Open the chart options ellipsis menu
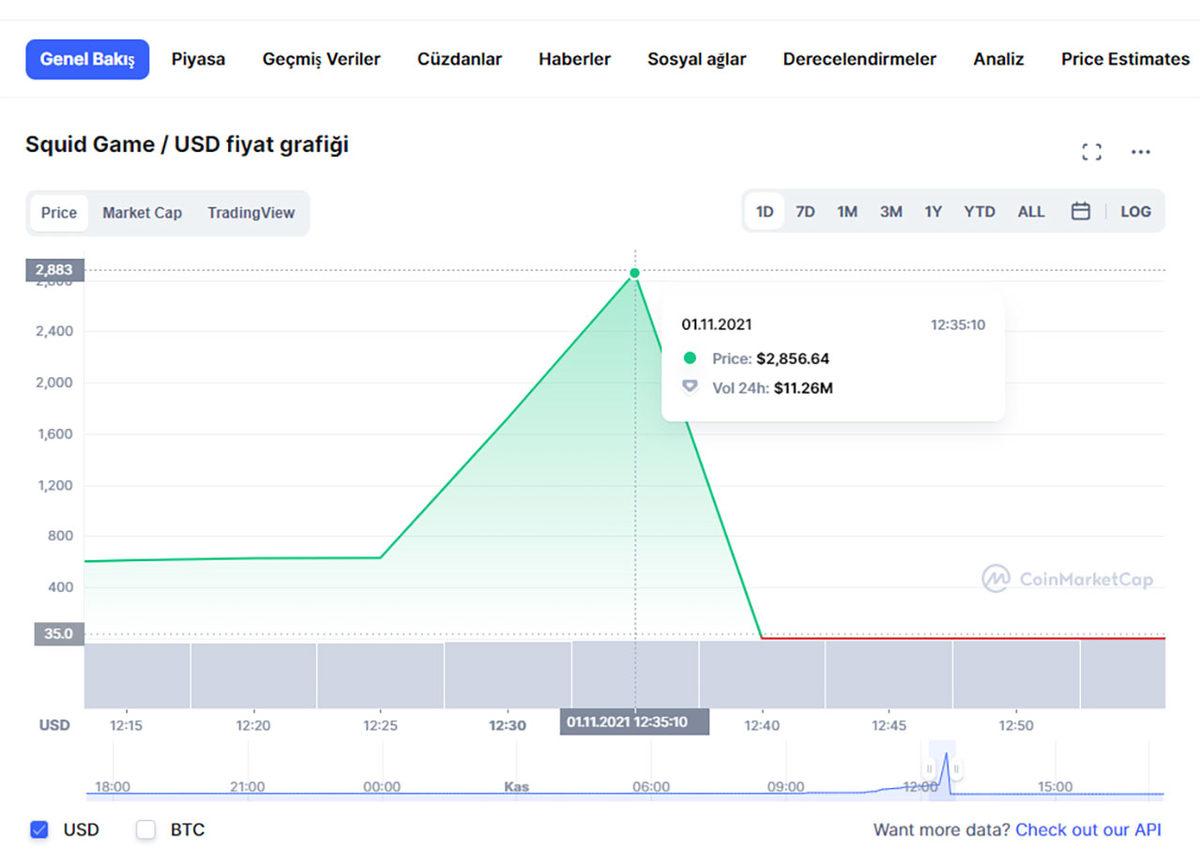Viewport: 1200px width, 864px height. [x=1141, y=151]
